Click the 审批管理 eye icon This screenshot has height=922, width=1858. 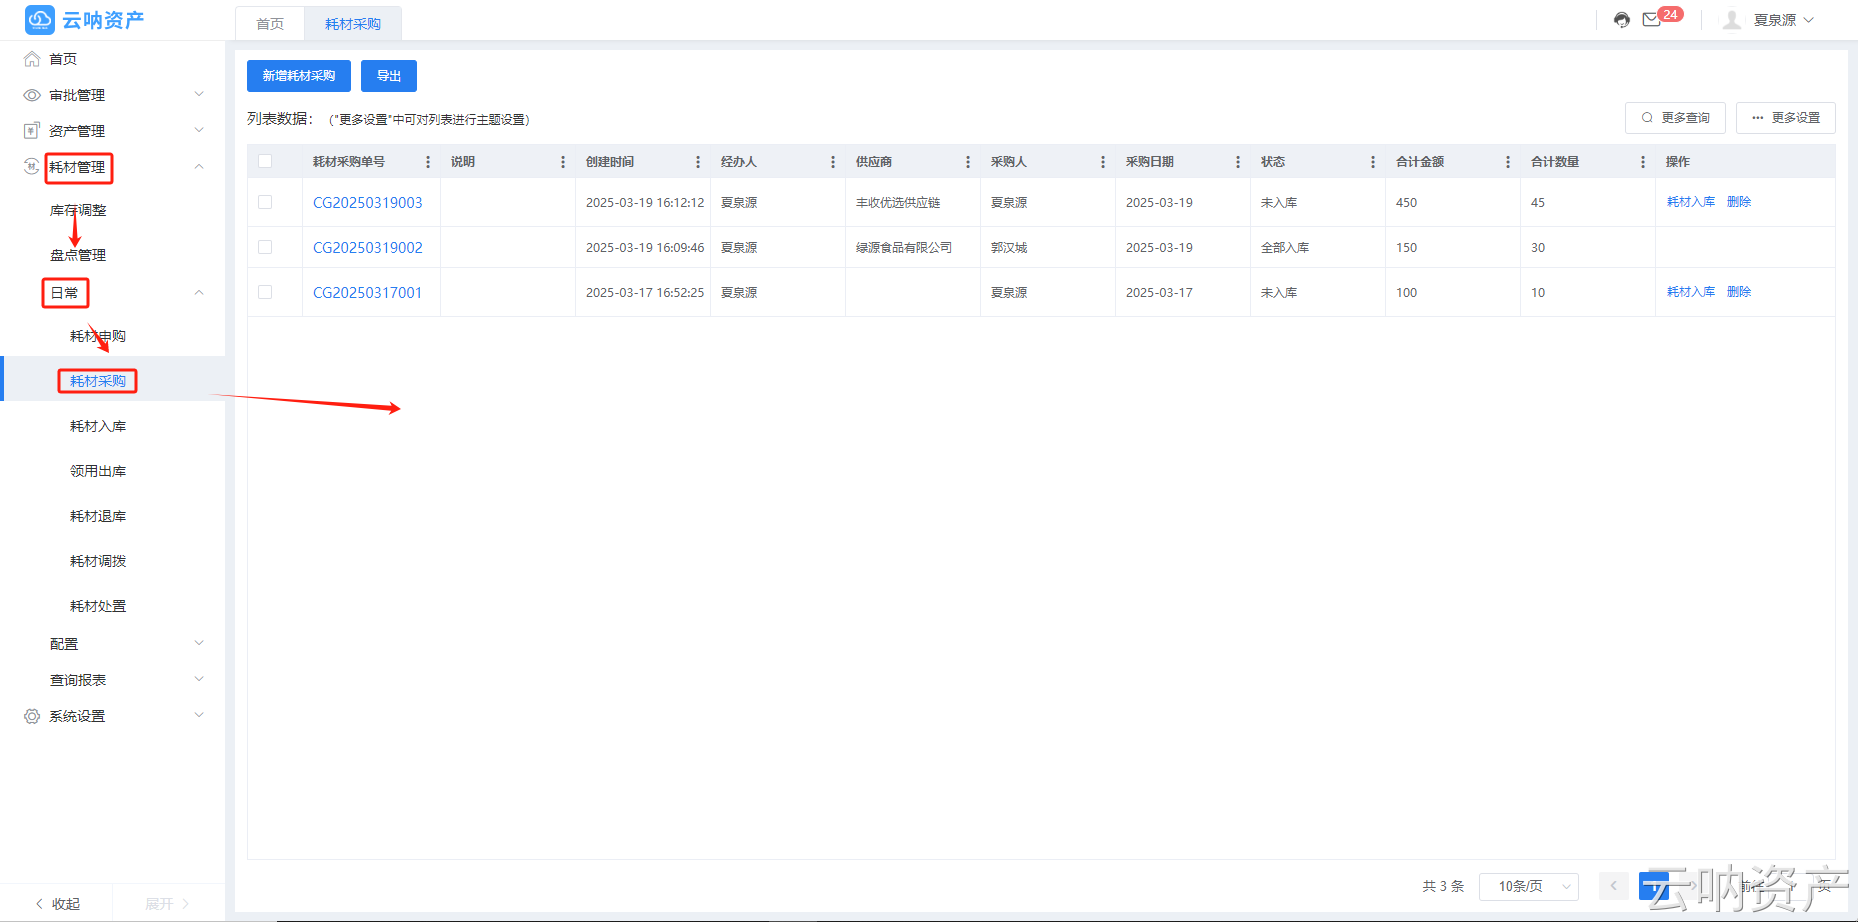32,95
